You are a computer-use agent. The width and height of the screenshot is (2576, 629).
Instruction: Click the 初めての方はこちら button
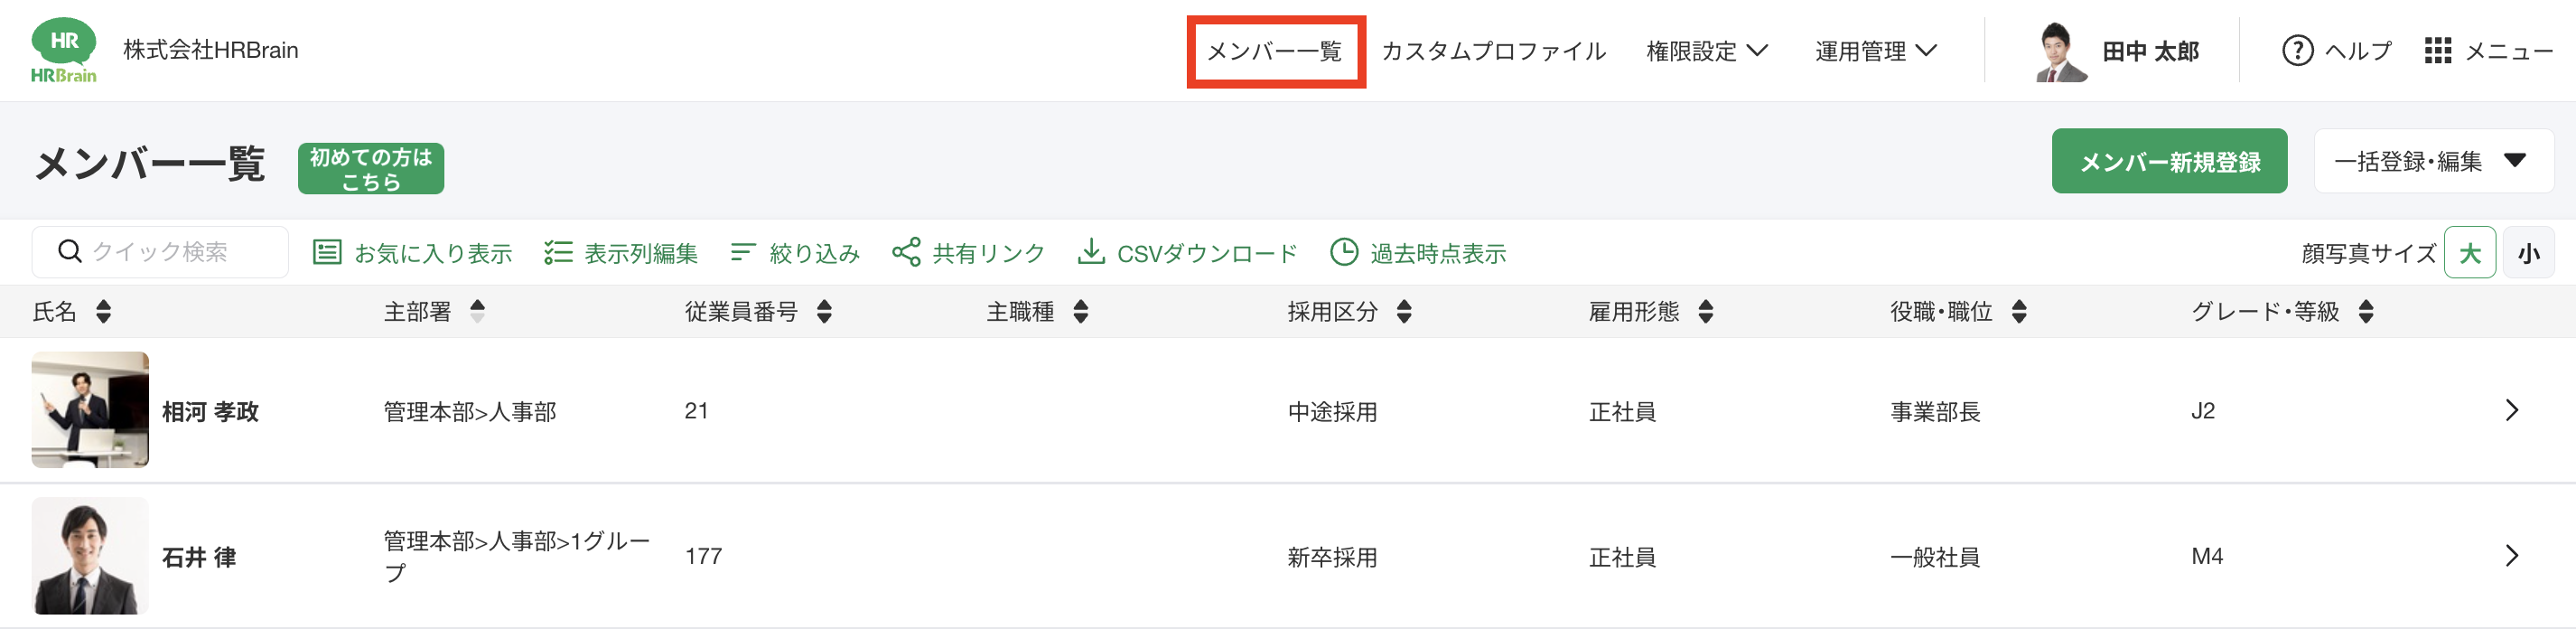[371, 169]
